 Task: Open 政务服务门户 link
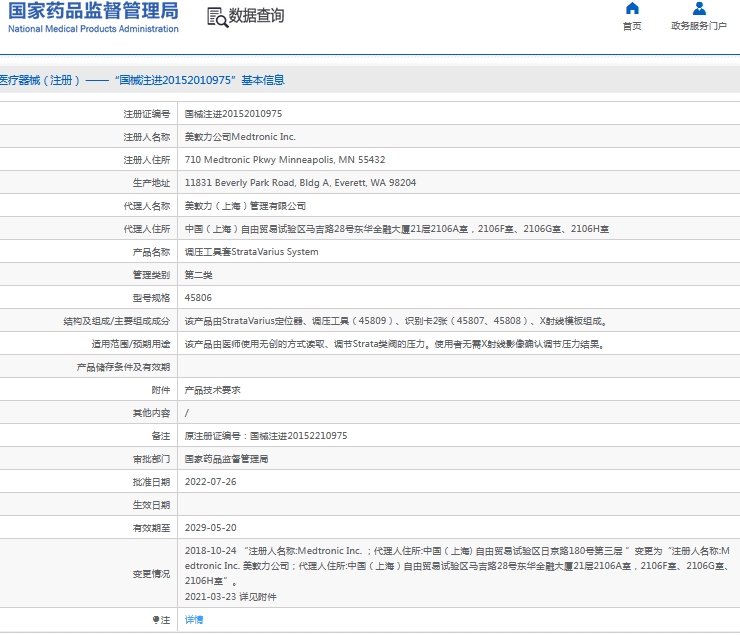[699, 26]
